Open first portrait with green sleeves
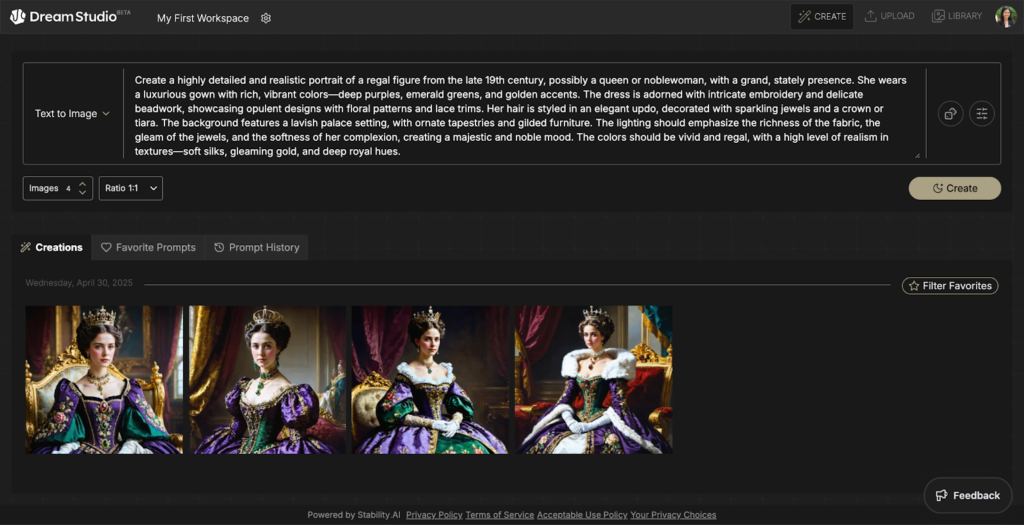1024x525 pixels. coord(104,379)
